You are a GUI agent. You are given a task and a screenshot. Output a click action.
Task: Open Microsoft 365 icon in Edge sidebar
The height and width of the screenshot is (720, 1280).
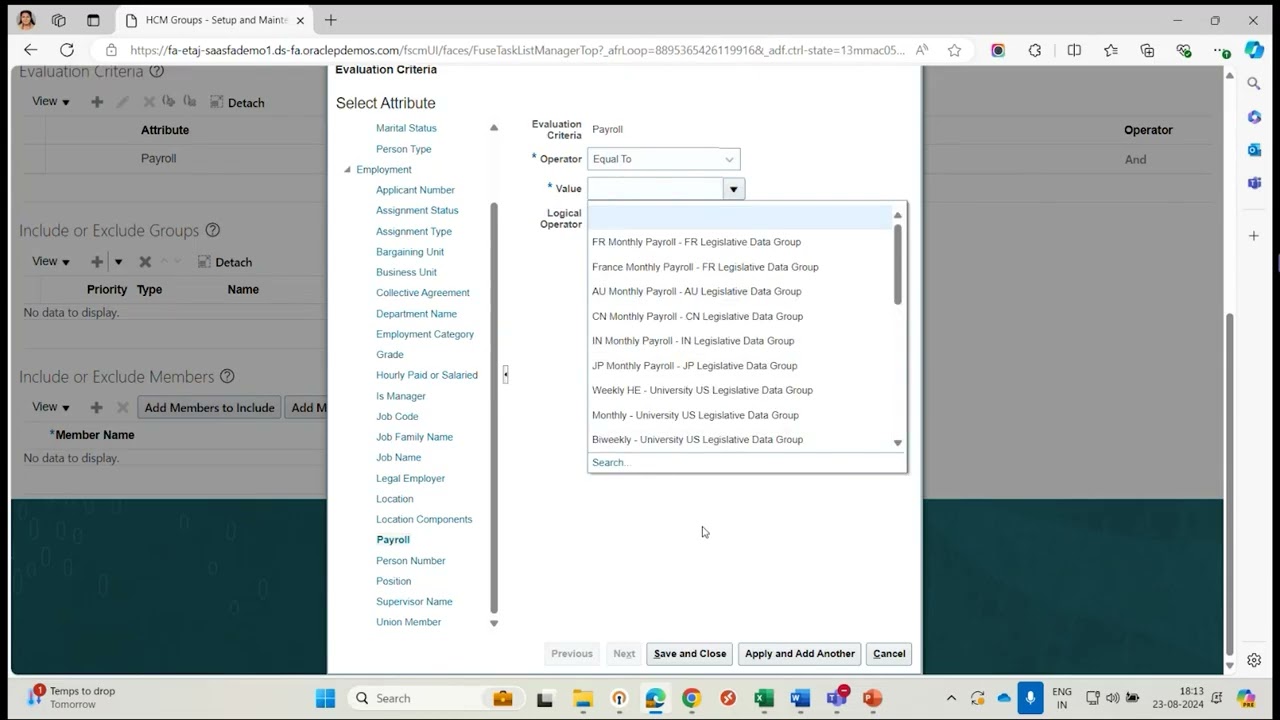[x=1254, y=117]
